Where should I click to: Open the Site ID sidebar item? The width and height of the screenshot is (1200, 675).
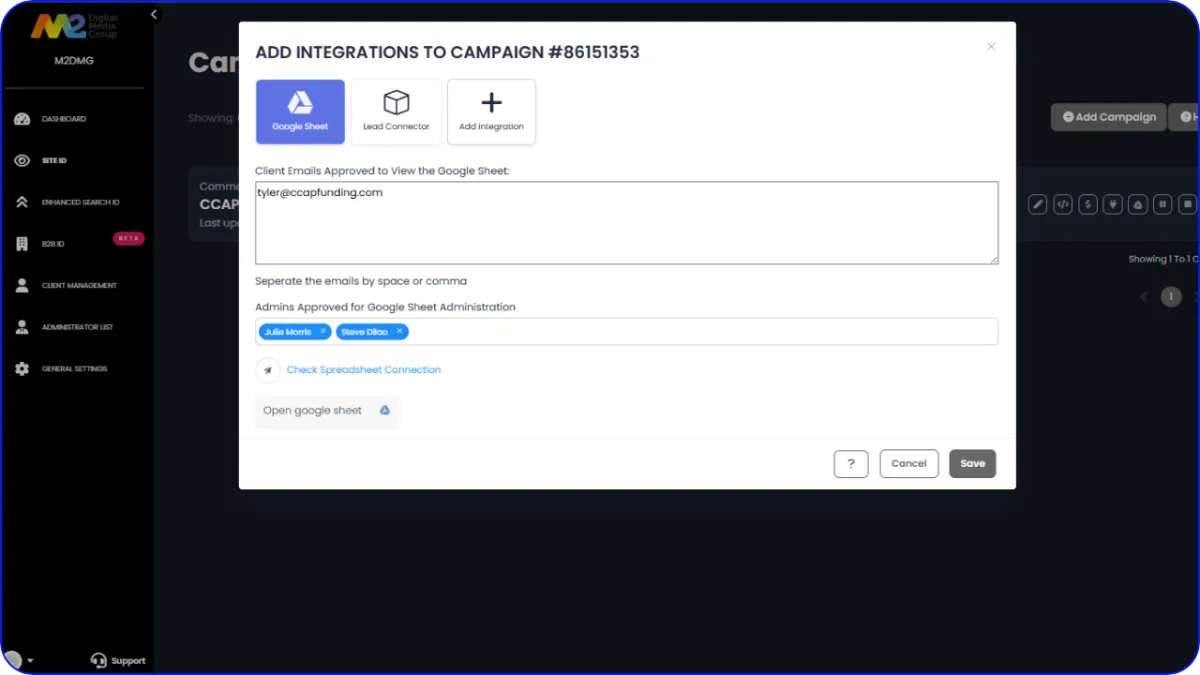point(54,160)
